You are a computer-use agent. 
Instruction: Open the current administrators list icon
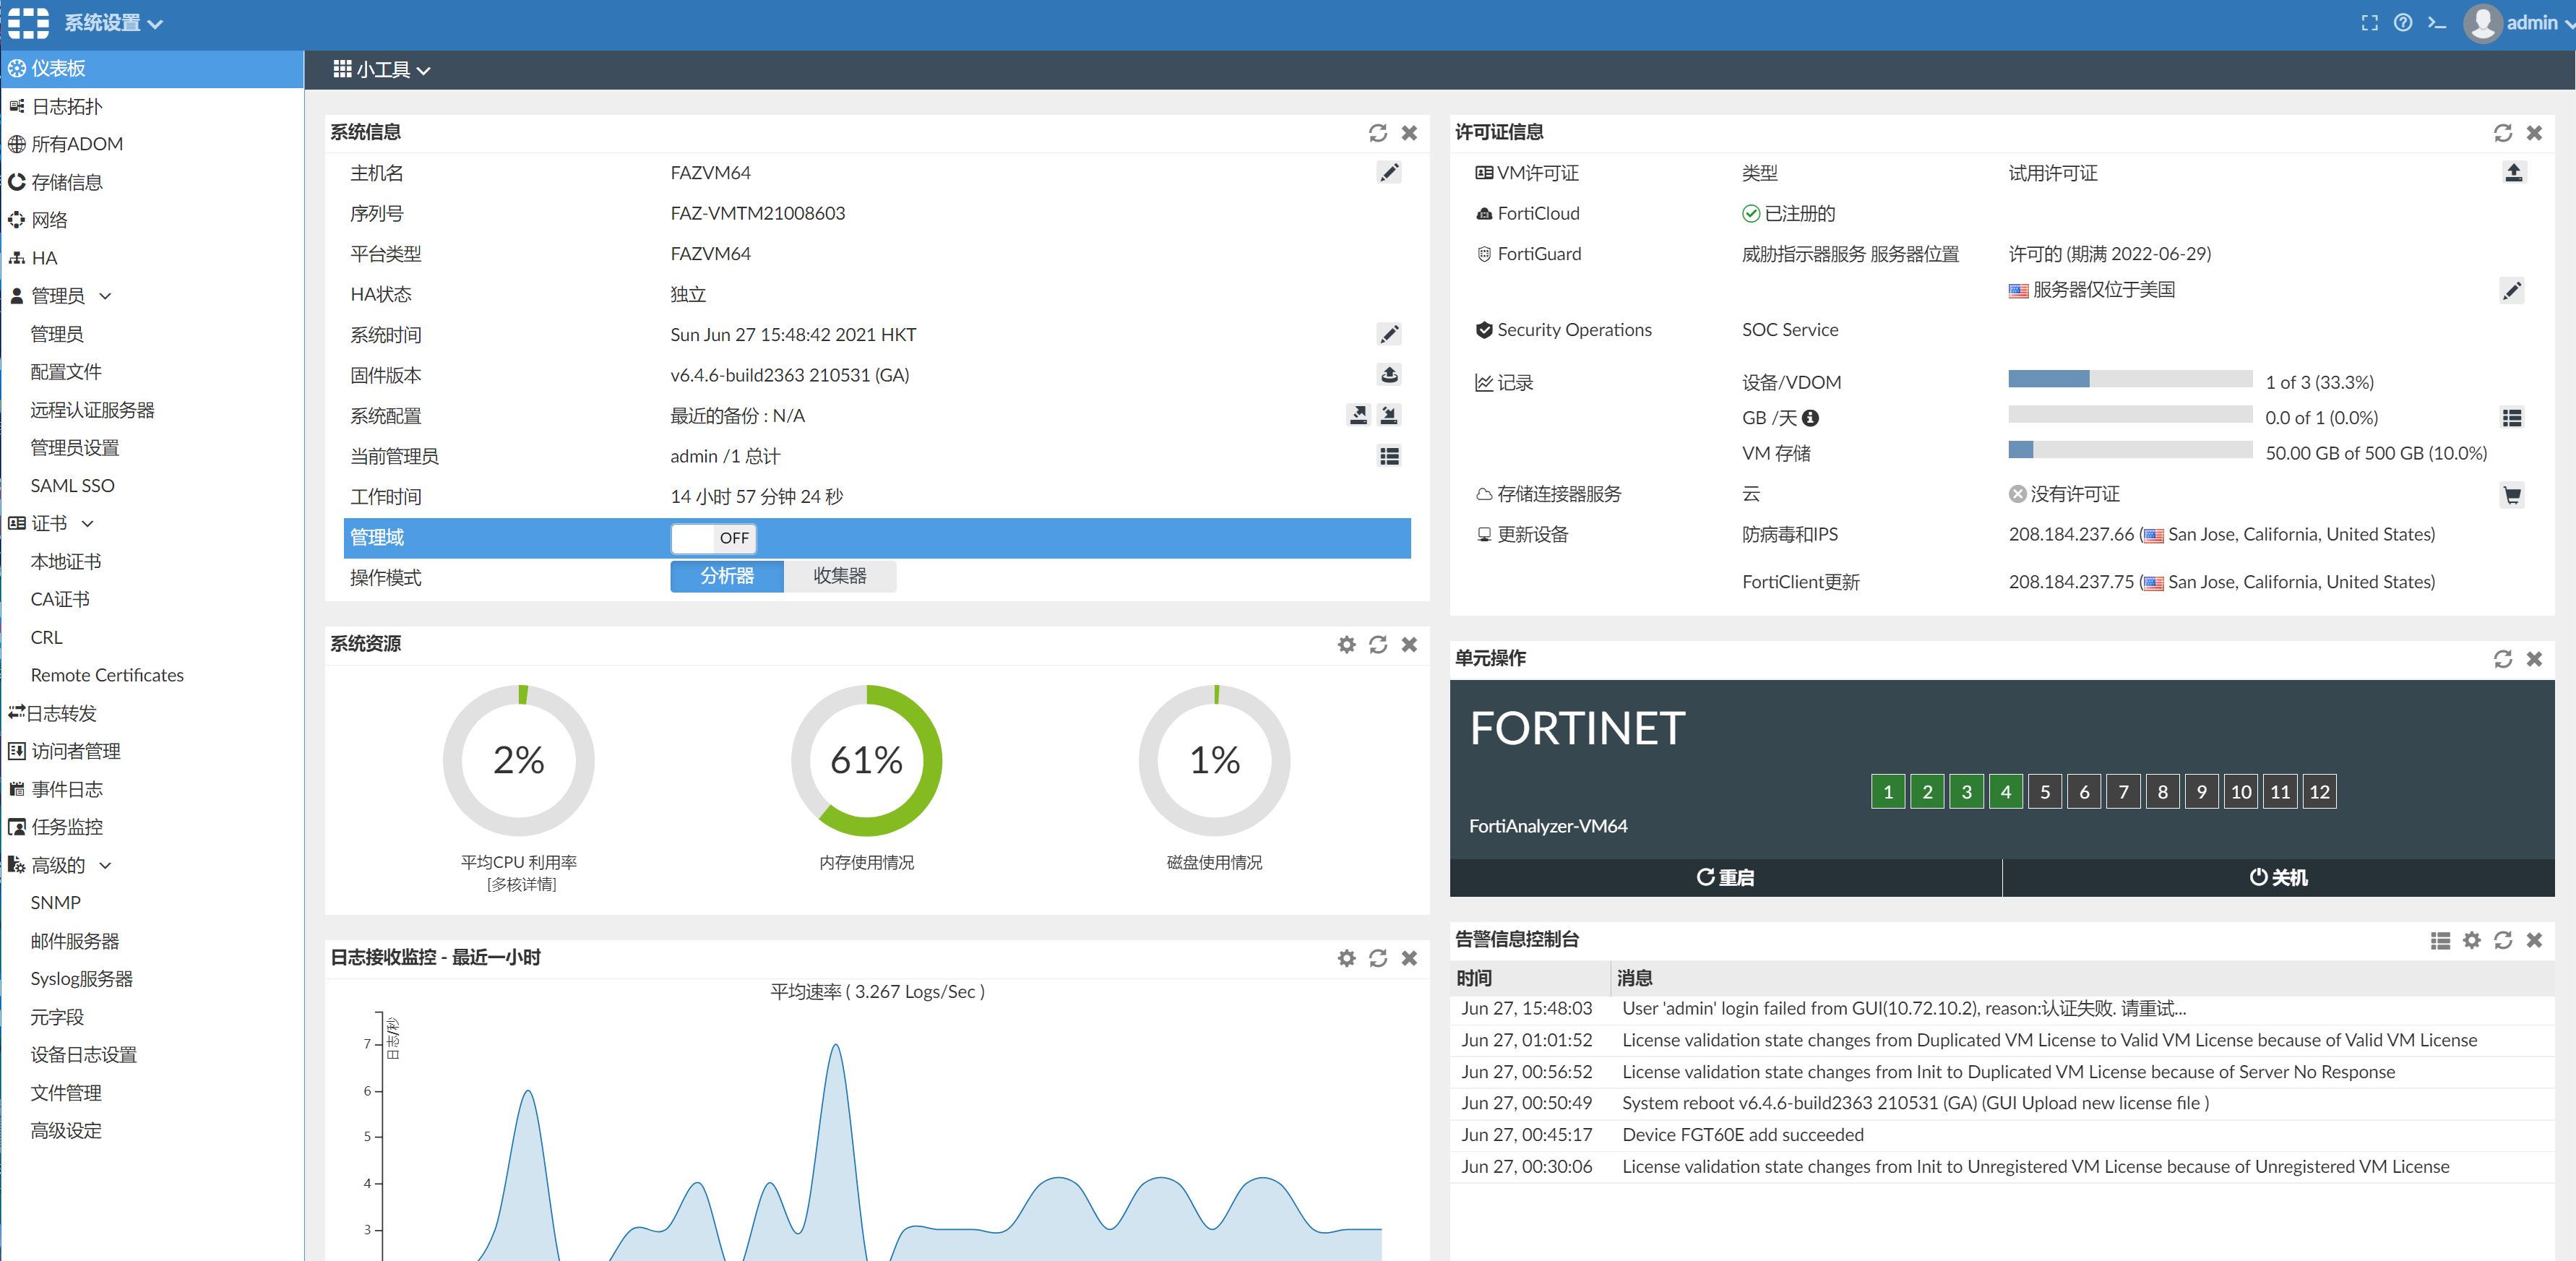click(1389, 456)
